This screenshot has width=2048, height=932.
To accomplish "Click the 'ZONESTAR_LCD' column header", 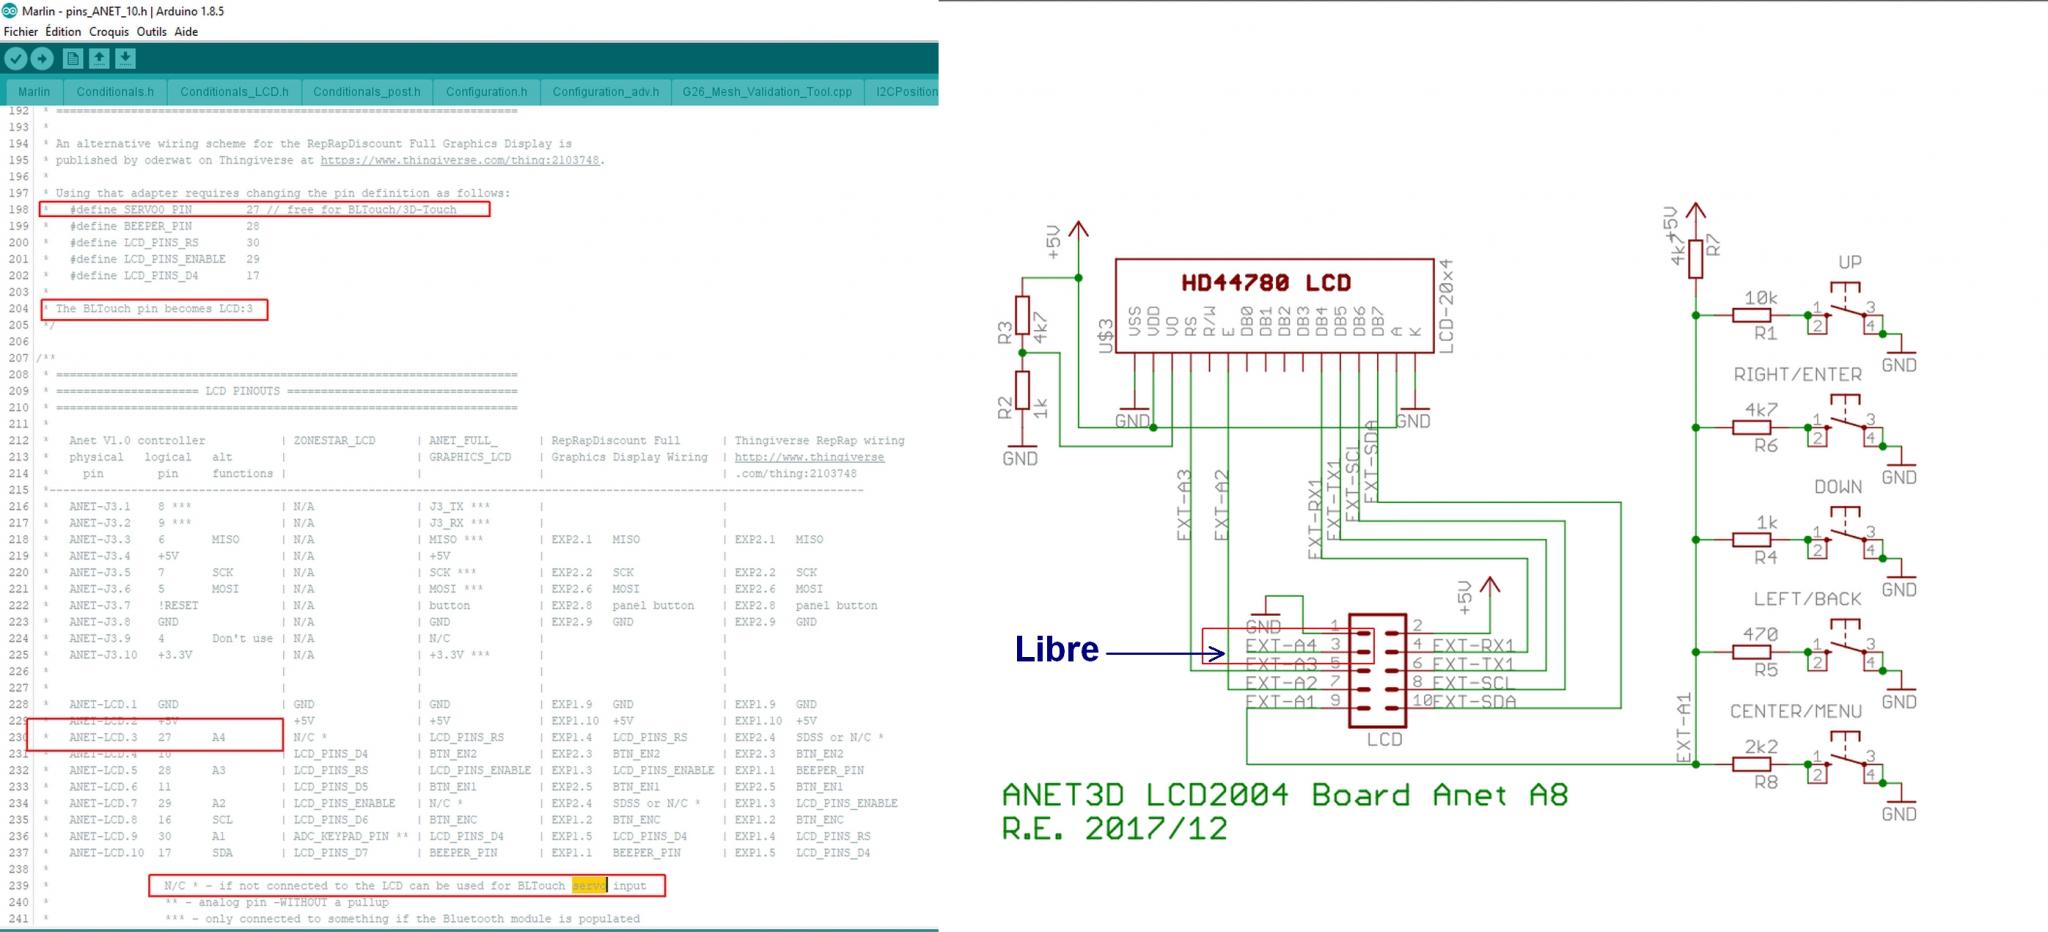I will click(x=334, y=441).
